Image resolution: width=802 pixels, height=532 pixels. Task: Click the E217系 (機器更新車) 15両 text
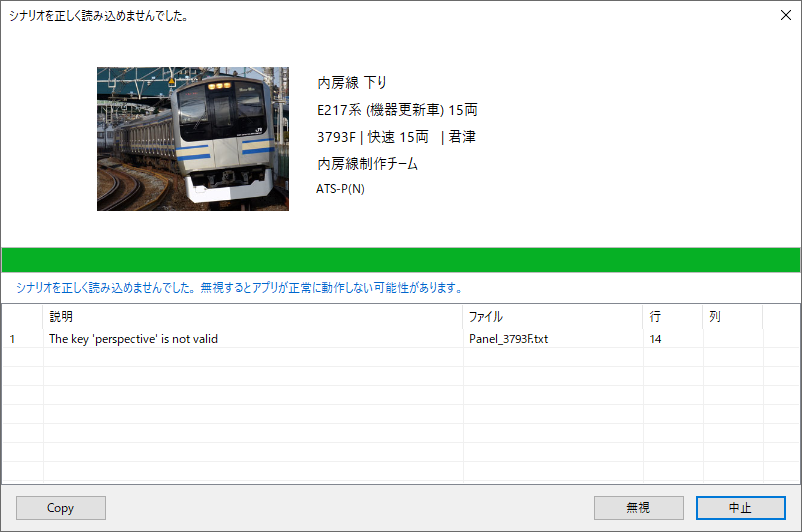(x=397, y=110)
